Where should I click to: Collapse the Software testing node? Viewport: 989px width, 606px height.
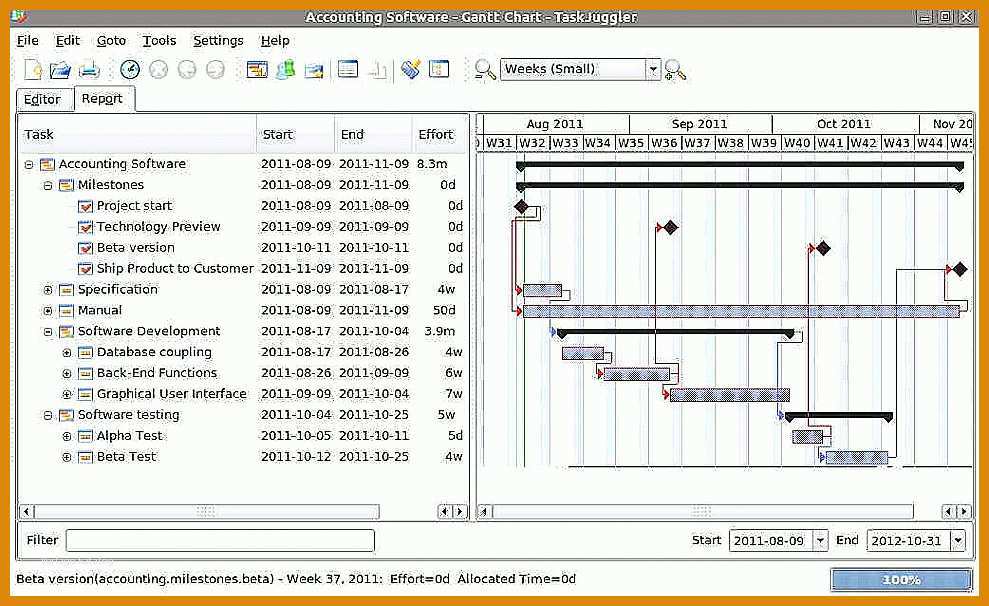pos(48,416)
